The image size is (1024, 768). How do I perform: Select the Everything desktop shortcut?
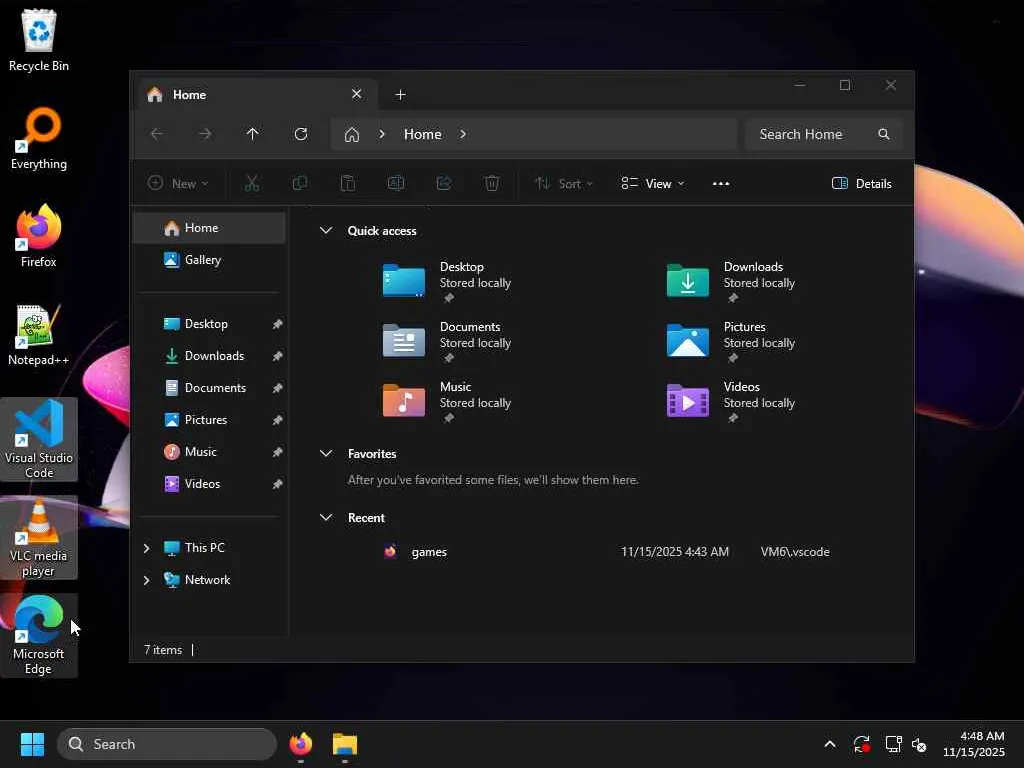(39, 139)
